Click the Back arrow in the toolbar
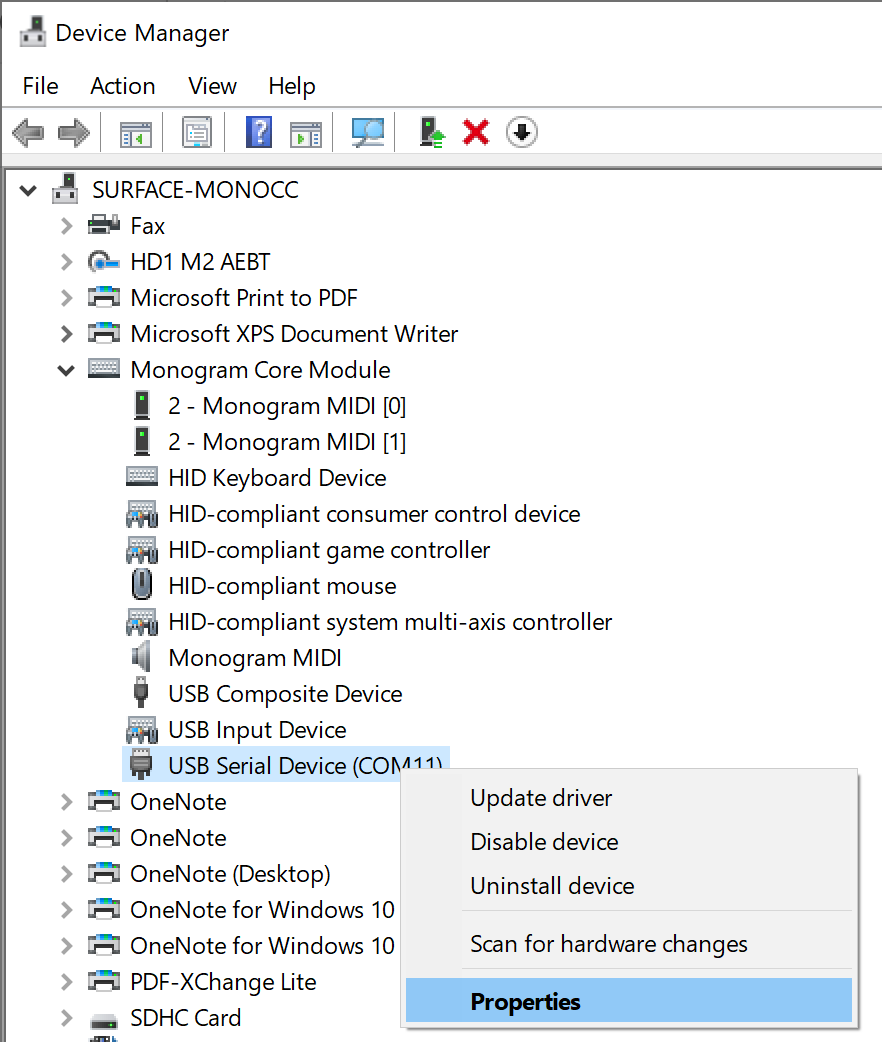882x1042 pixels. (x=29, y=132)
